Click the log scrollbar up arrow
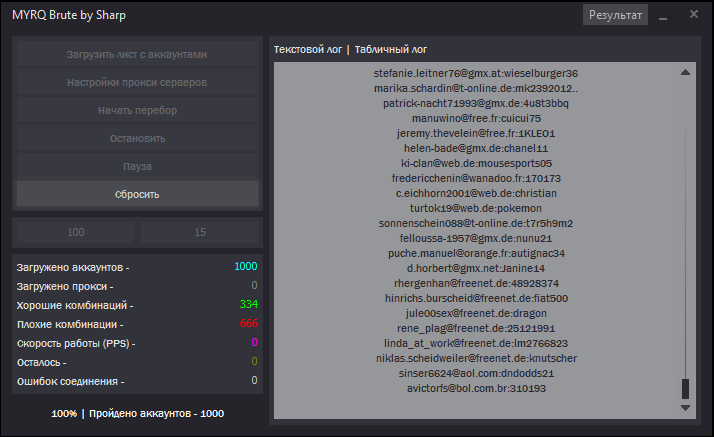This screenshot has width=714, height=437. [685, 72]
